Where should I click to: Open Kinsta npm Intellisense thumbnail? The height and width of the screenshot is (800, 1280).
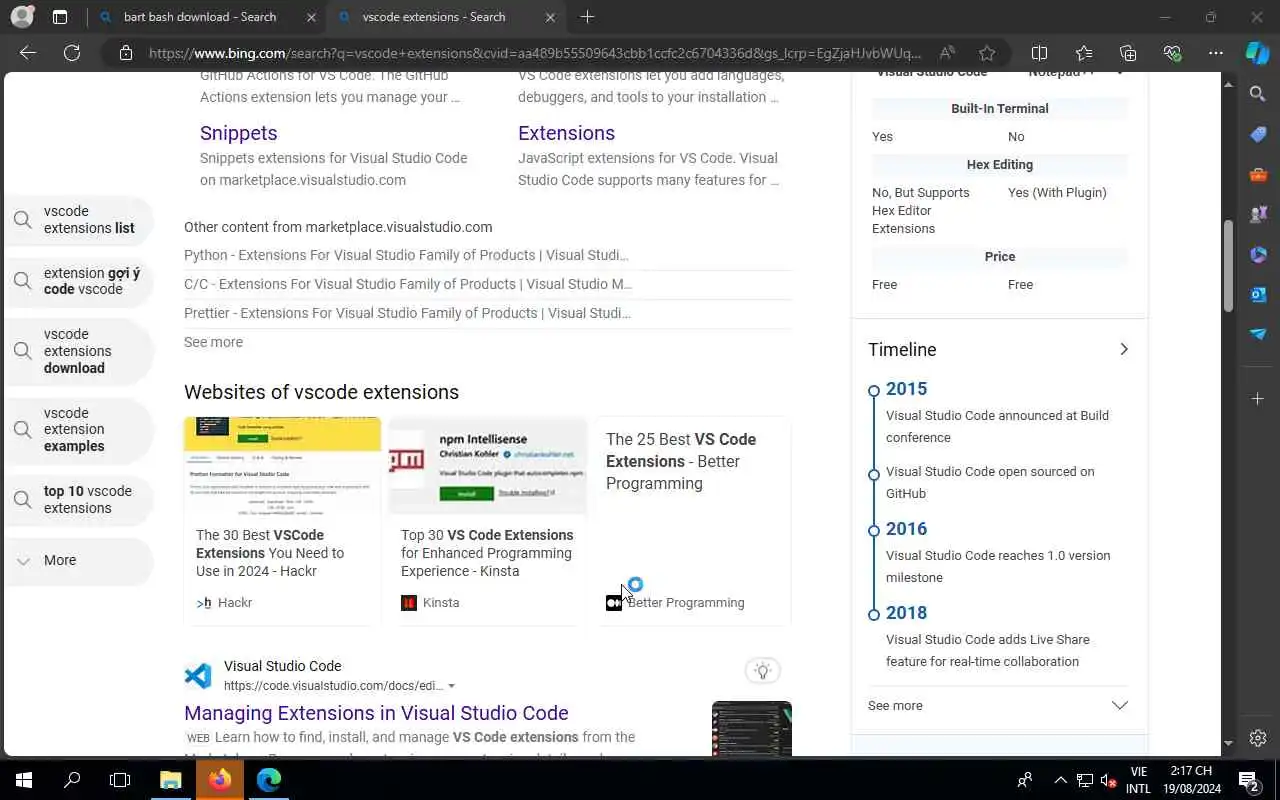487,466
